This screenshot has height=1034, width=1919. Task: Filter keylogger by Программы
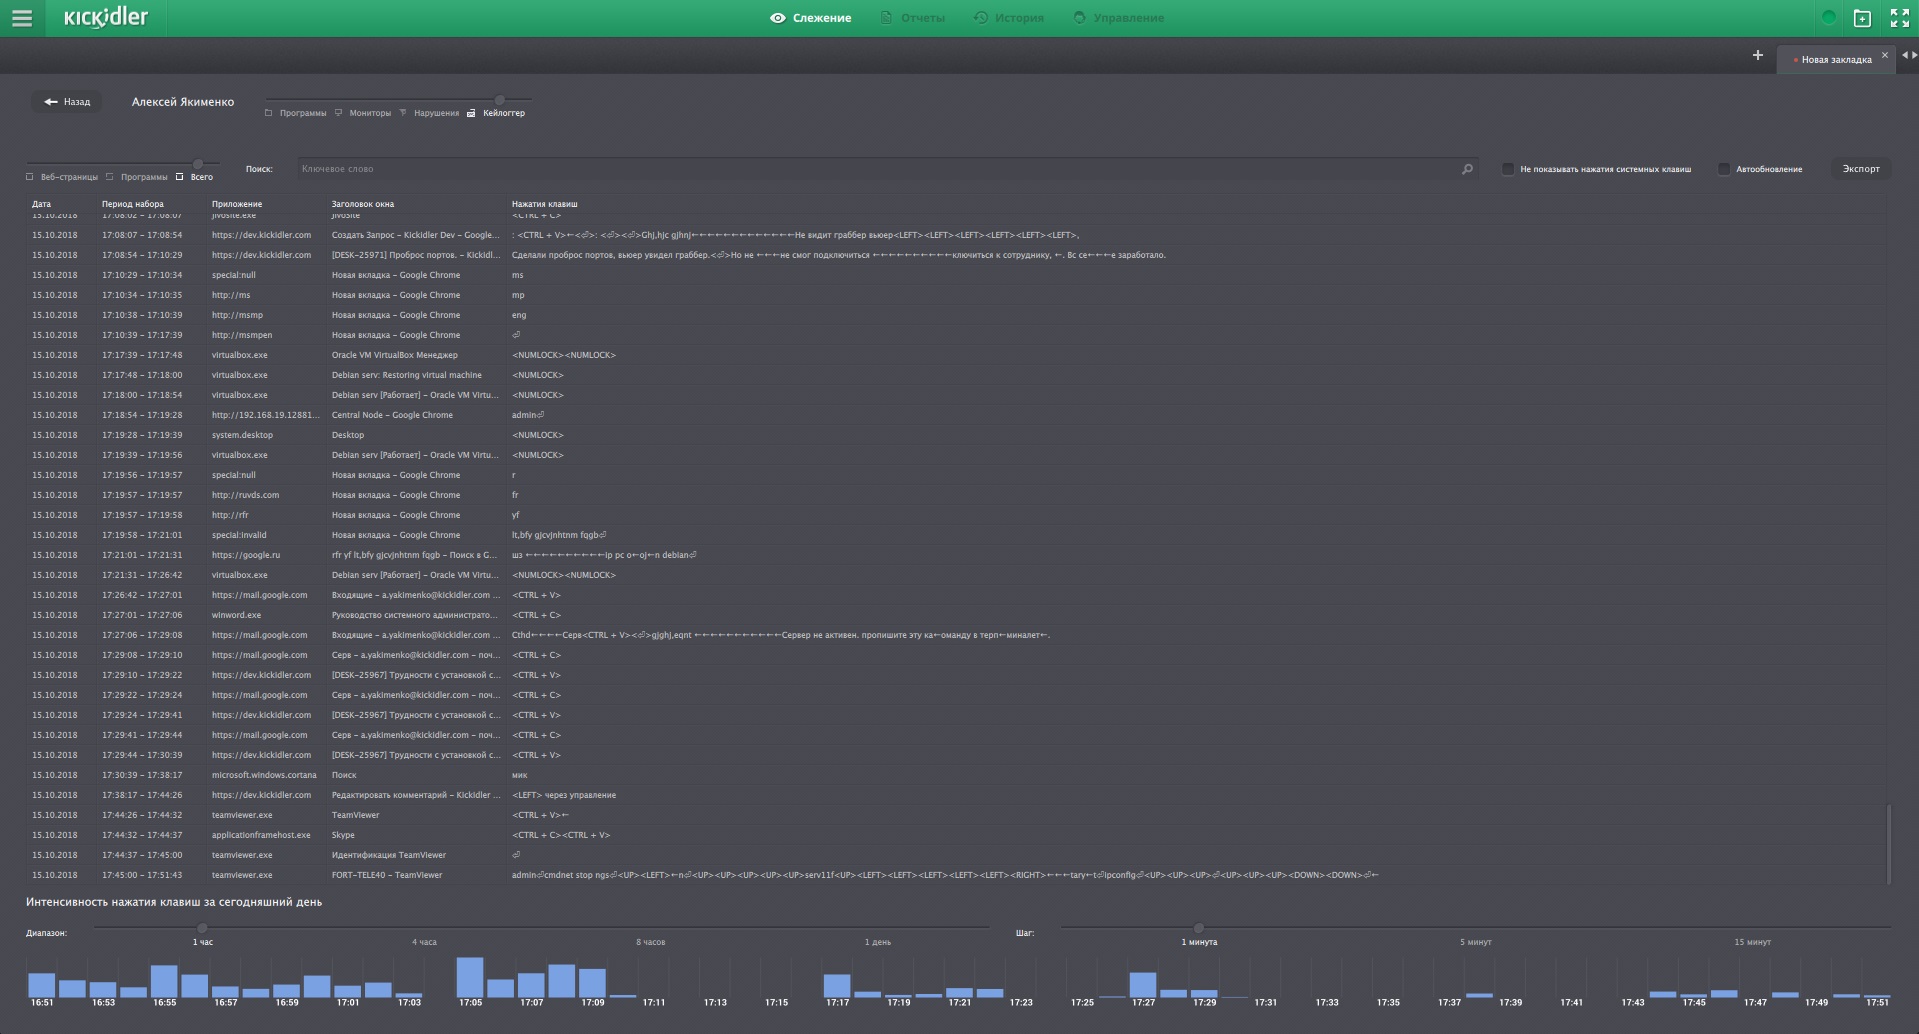pyautogui.click(x=137, y=177)
